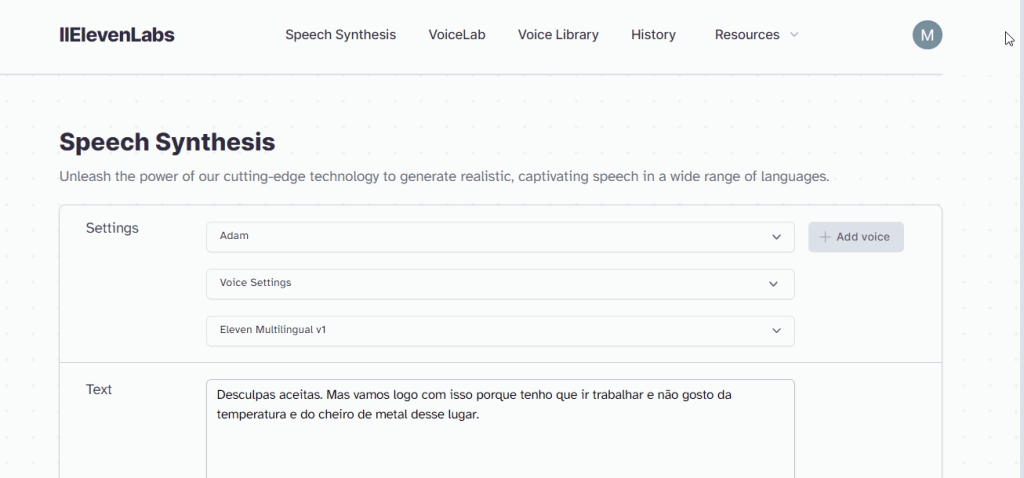
Task: Click the Text section label
Action: (x=99, y=389)
